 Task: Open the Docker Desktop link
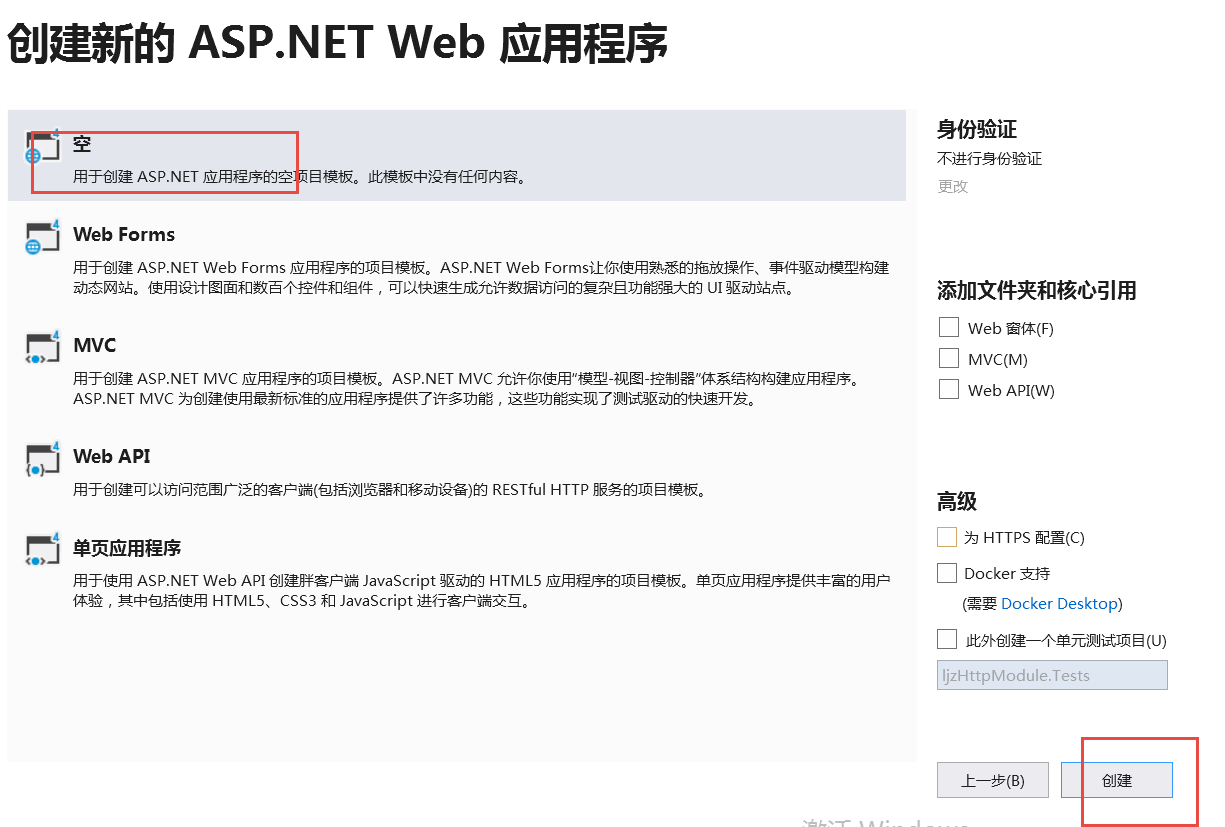coord(1059,604)
